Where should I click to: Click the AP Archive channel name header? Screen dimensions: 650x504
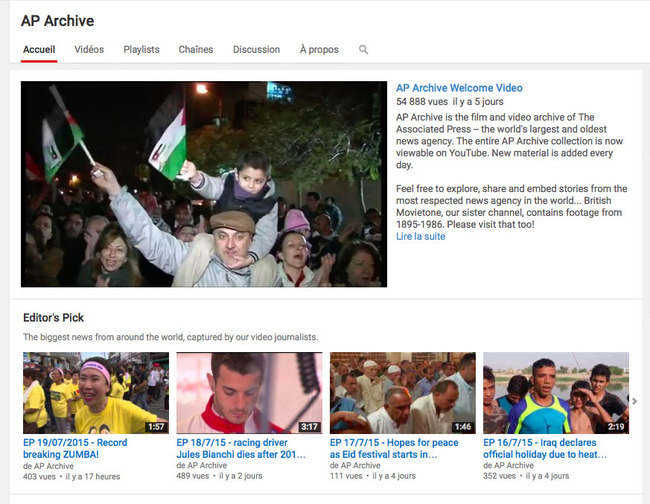[57, 21]
